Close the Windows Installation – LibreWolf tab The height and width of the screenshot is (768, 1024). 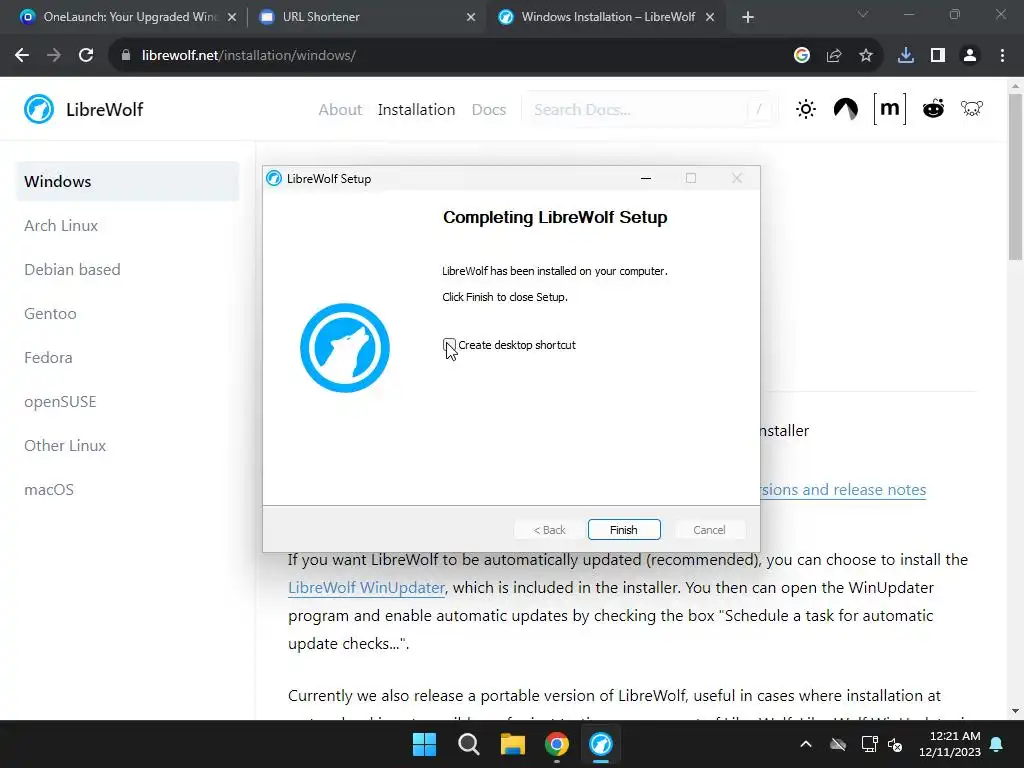pyautogui.click(x=710, y=17)
